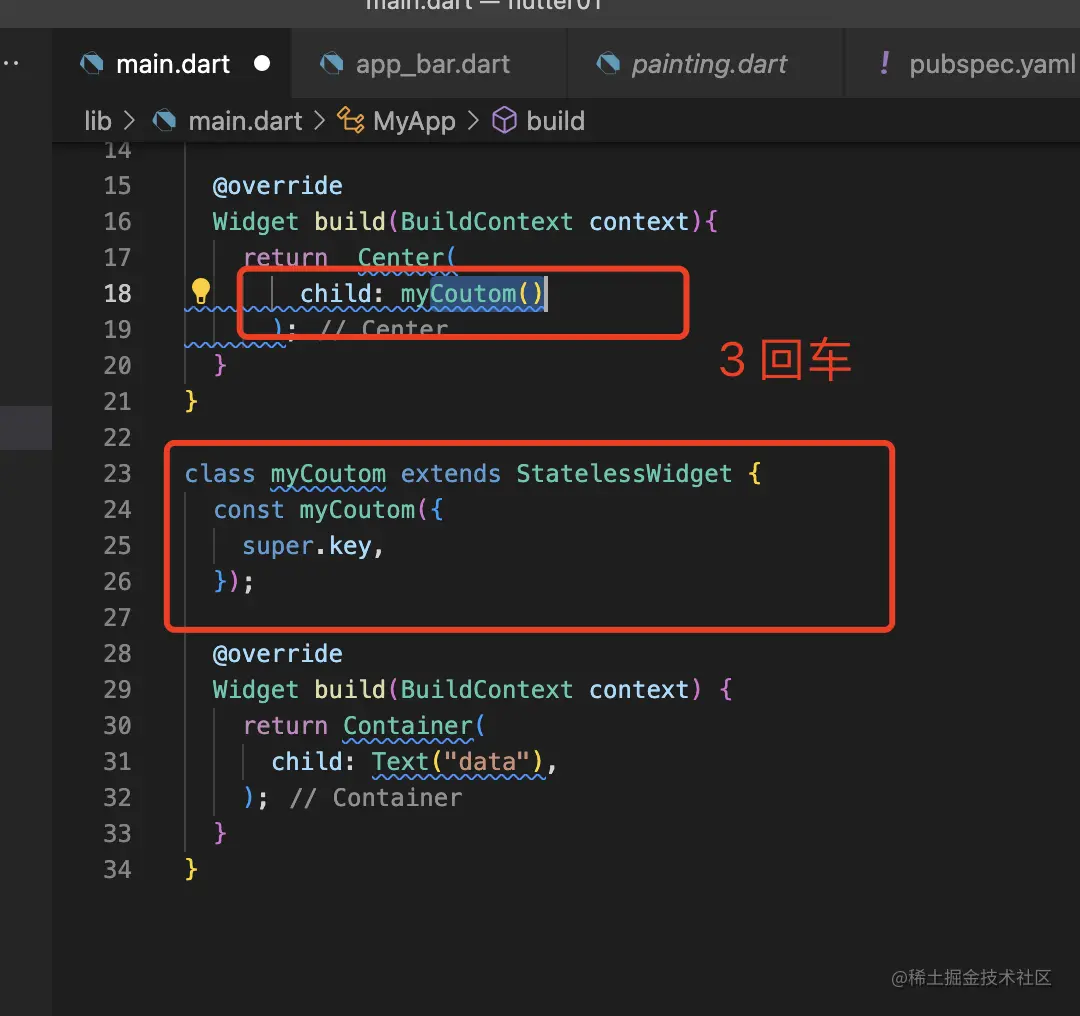Screen dimensions: 1080x1016
Task: Click '// Container' comment on line 32
Action: click(x=376, y=798)
